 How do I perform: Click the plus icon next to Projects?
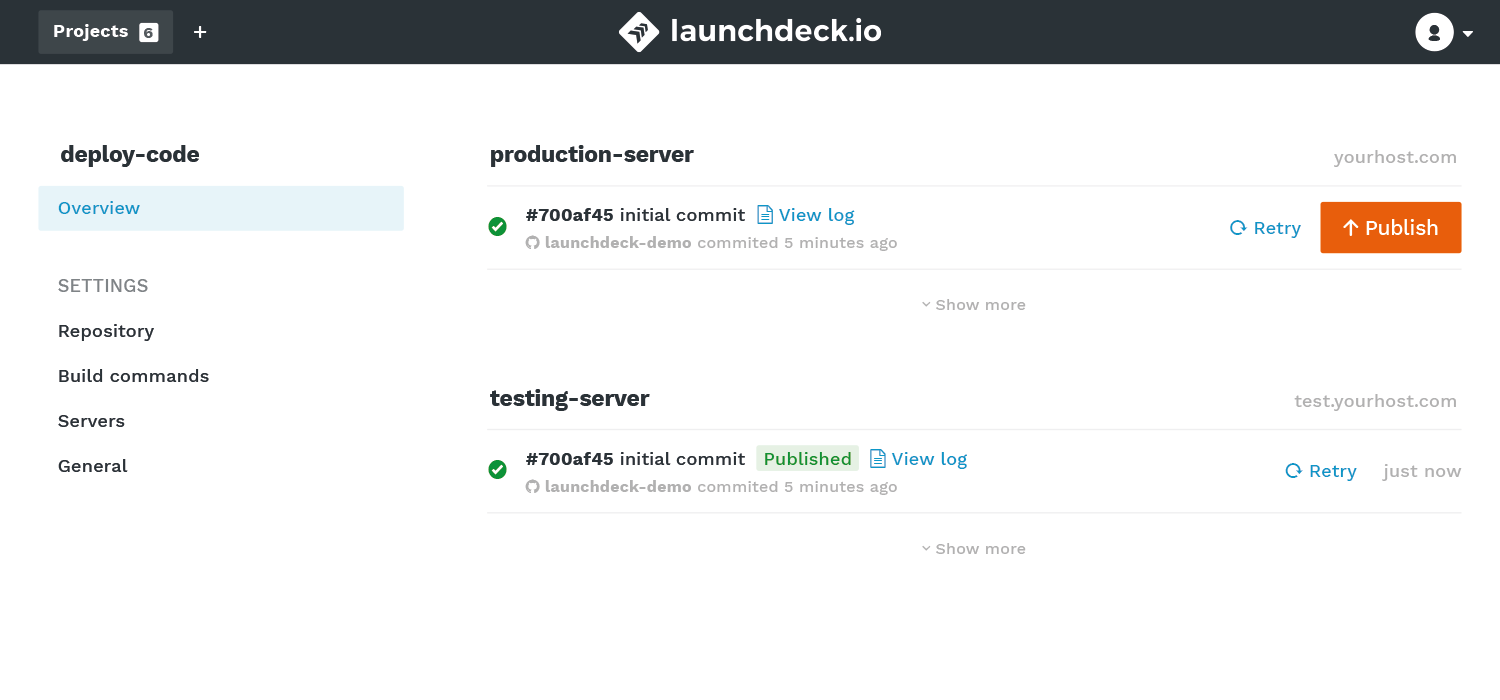tap(199, 31)
